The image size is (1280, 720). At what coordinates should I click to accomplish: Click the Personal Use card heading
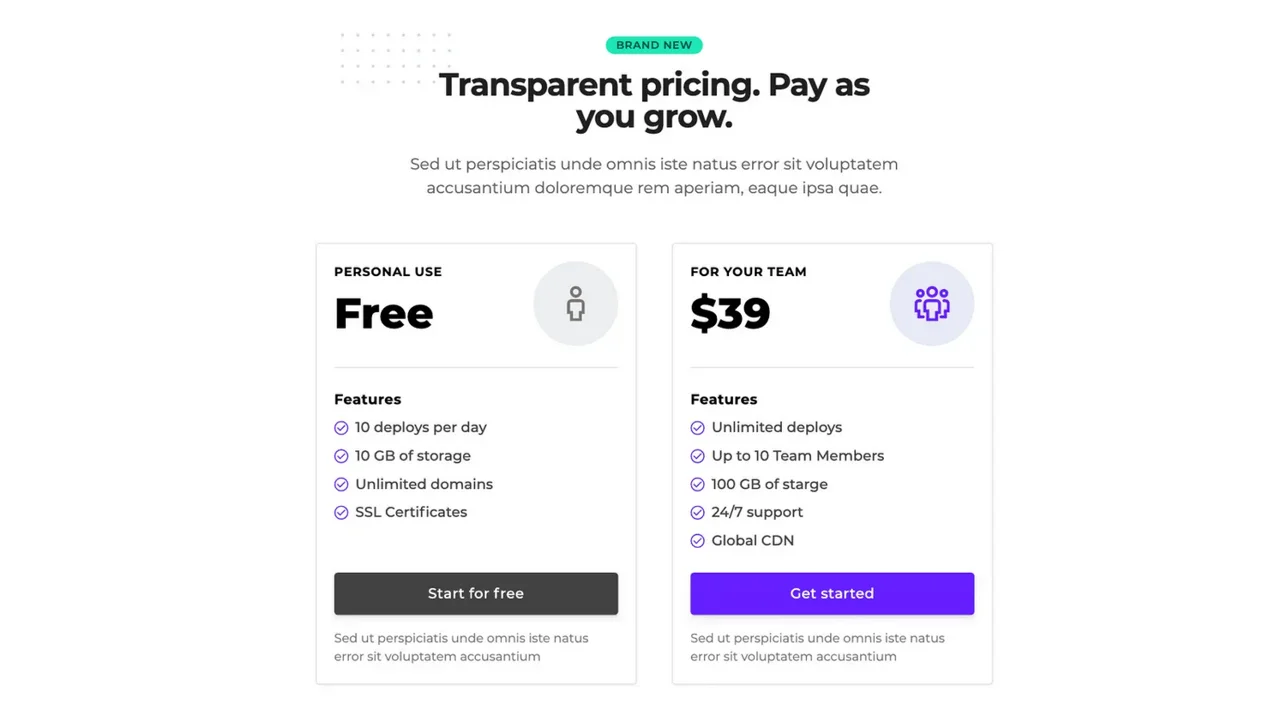click(388, 271)
